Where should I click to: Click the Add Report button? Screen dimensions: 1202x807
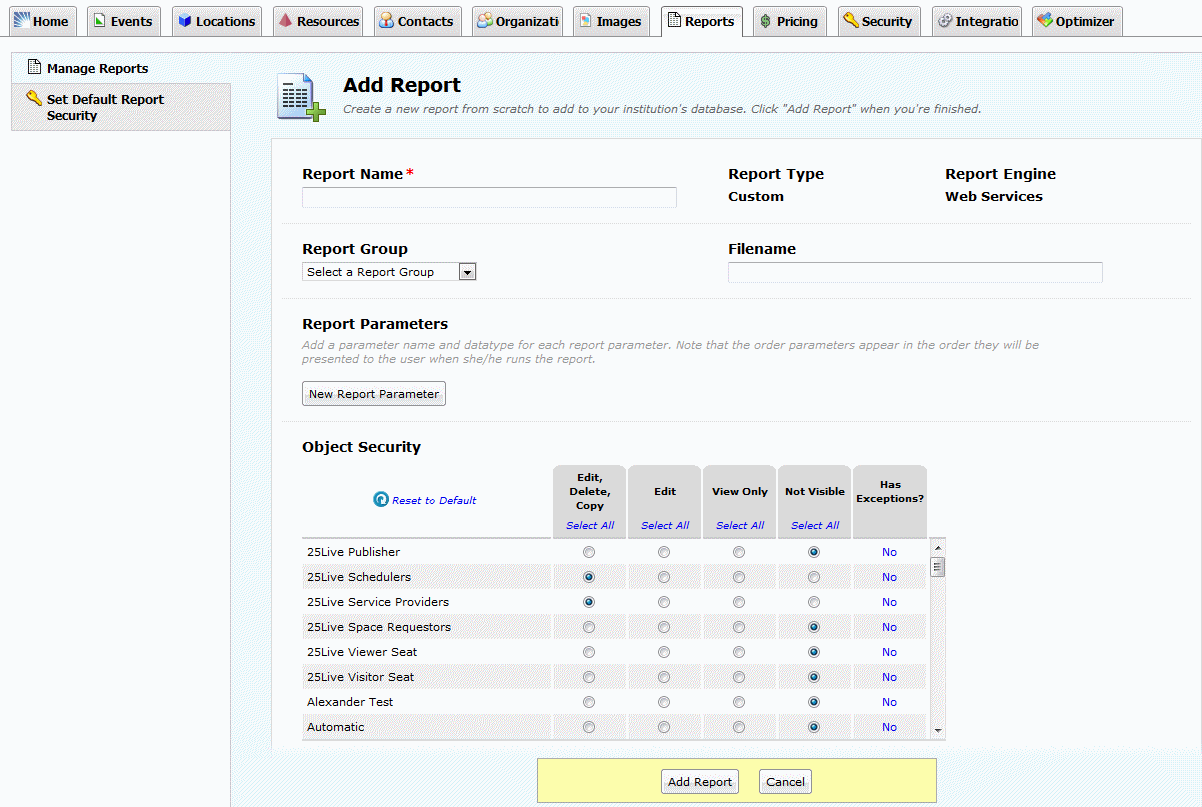[700, 782]
